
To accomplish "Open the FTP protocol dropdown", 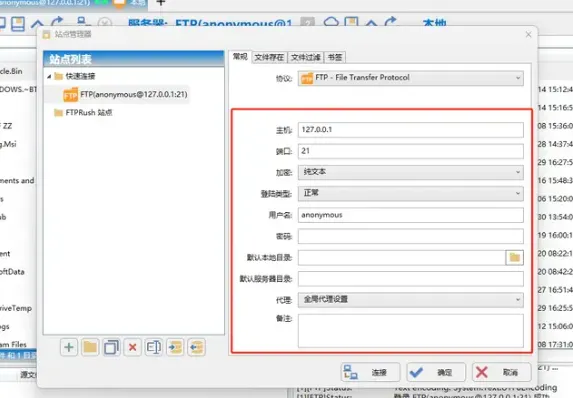I will click(410, 78).
